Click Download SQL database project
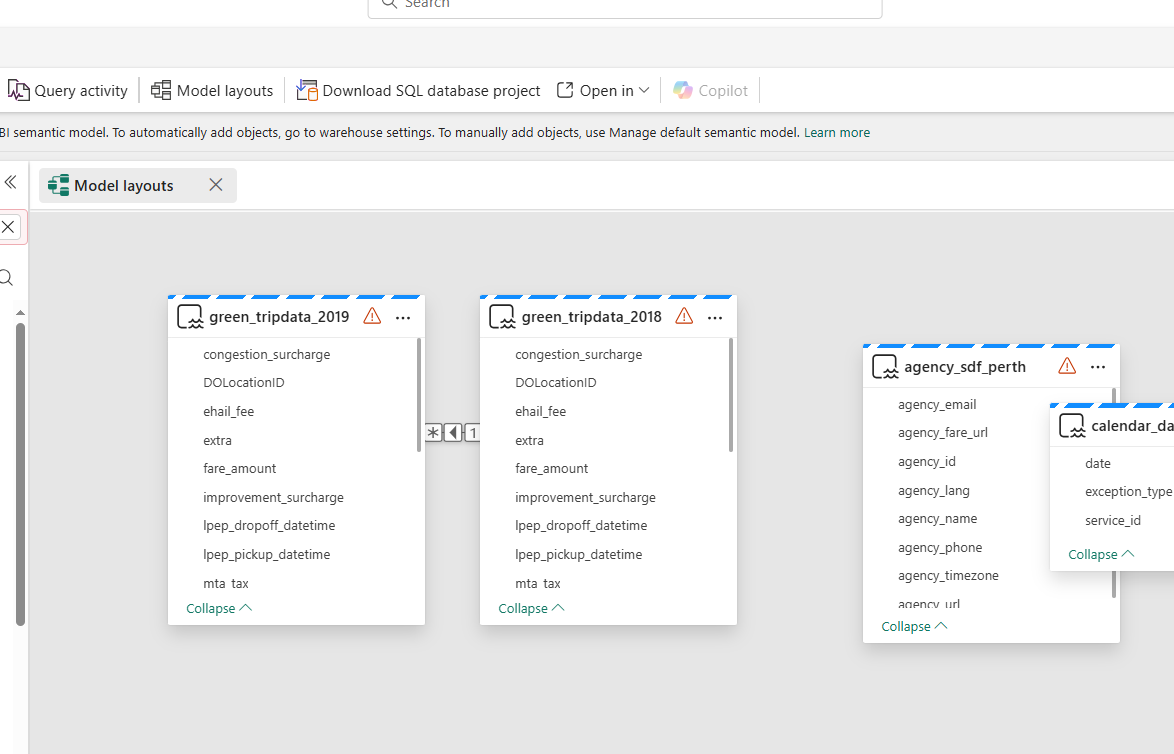This screenshot has width=1174, height=754. pyautogui.click(x=418, y=91)
